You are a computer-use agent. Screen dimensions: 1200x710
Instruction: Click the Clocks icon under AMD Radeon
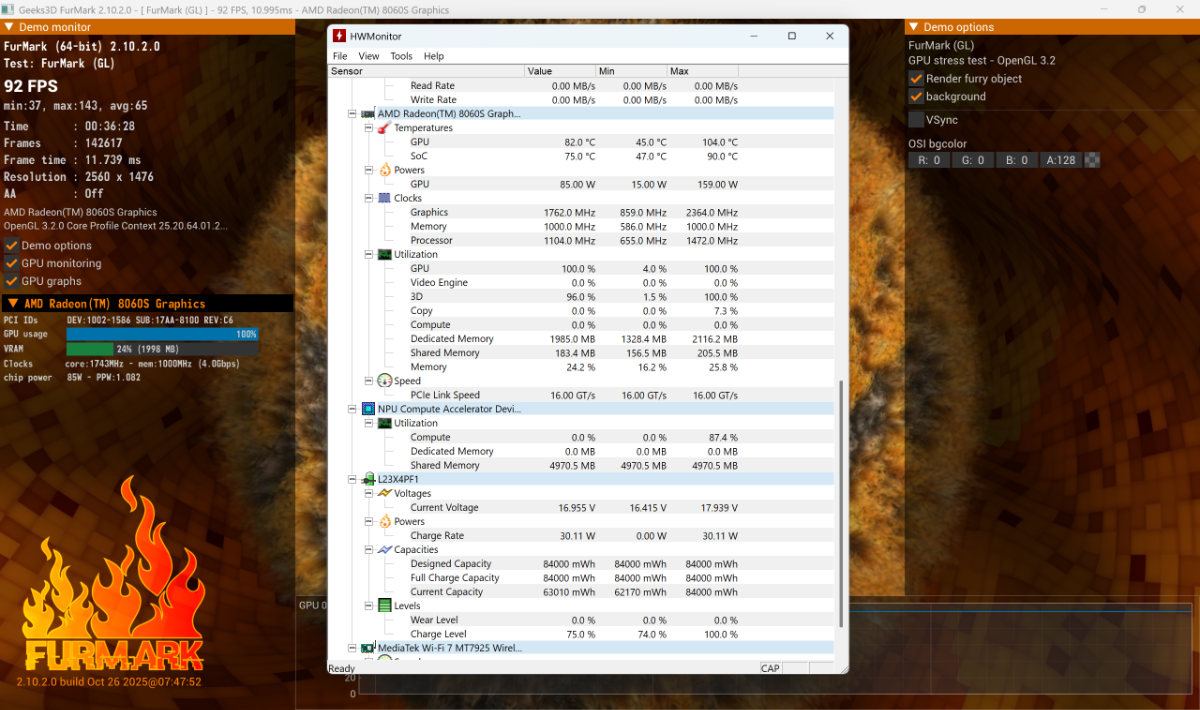(384, 198)
